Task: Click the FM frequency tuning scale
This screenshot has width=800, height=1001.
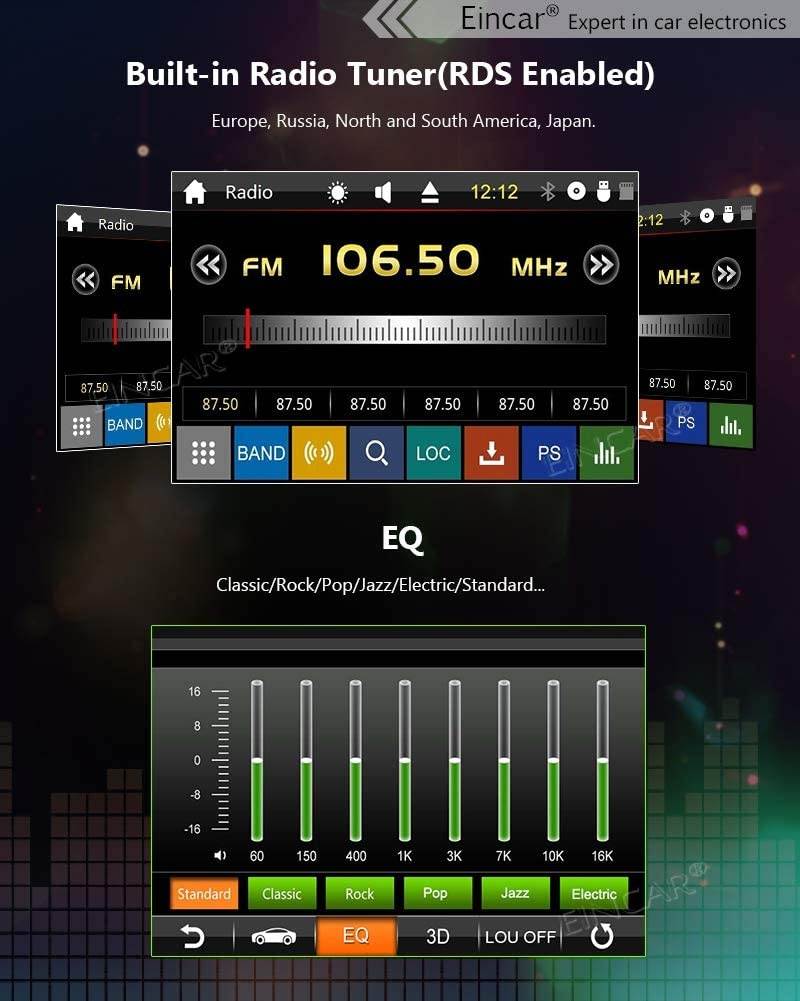Action: [404, 330]
